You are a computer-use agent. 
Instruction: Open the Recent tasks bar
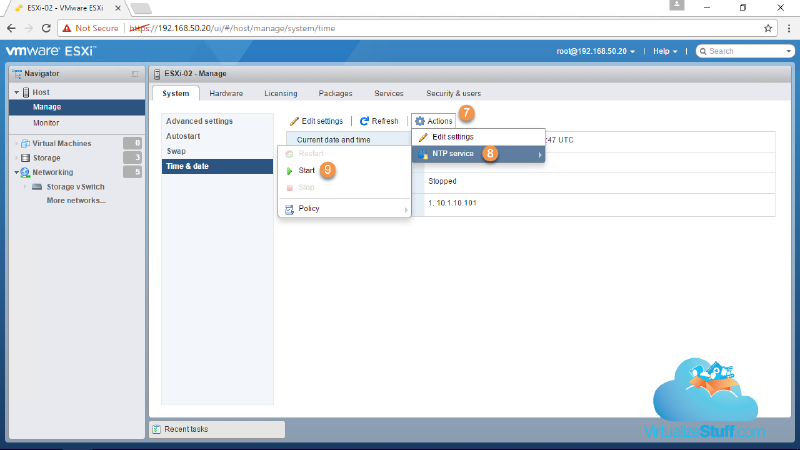(x=217, y=429)
